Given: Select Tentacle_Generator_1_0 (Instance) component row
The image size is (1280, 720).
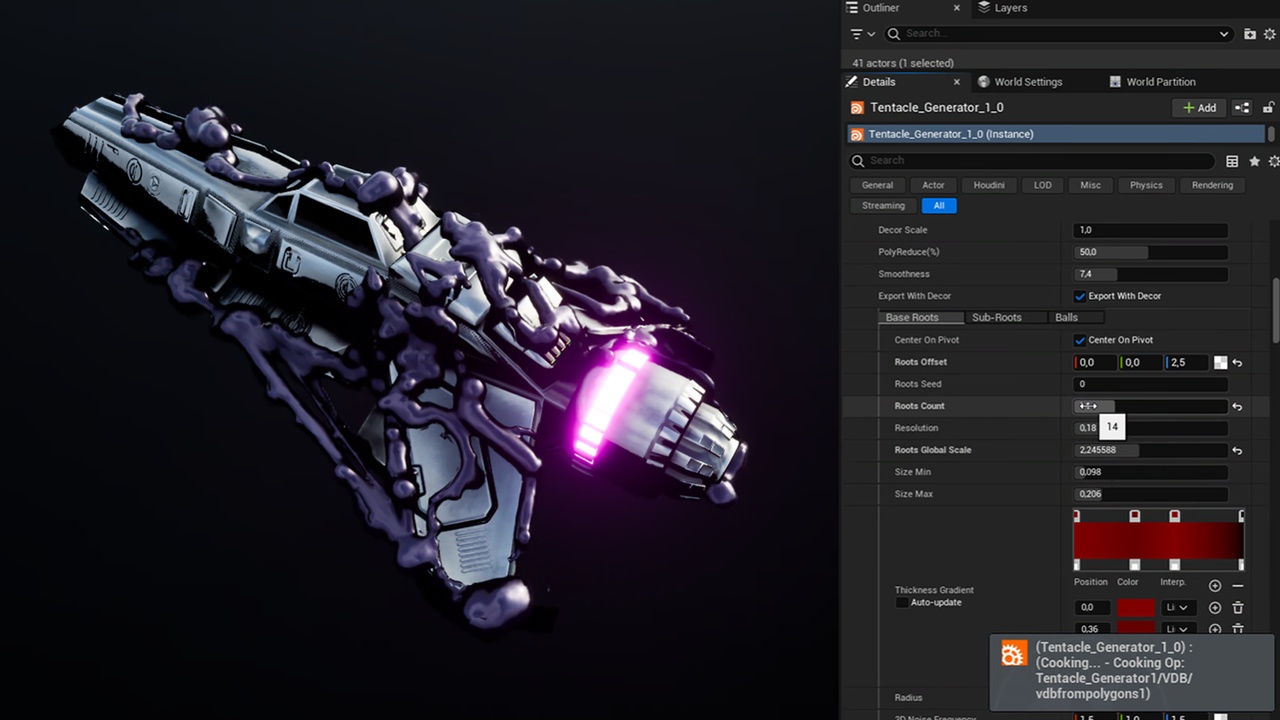Looking at the screenshot, I should (1056, 134).
